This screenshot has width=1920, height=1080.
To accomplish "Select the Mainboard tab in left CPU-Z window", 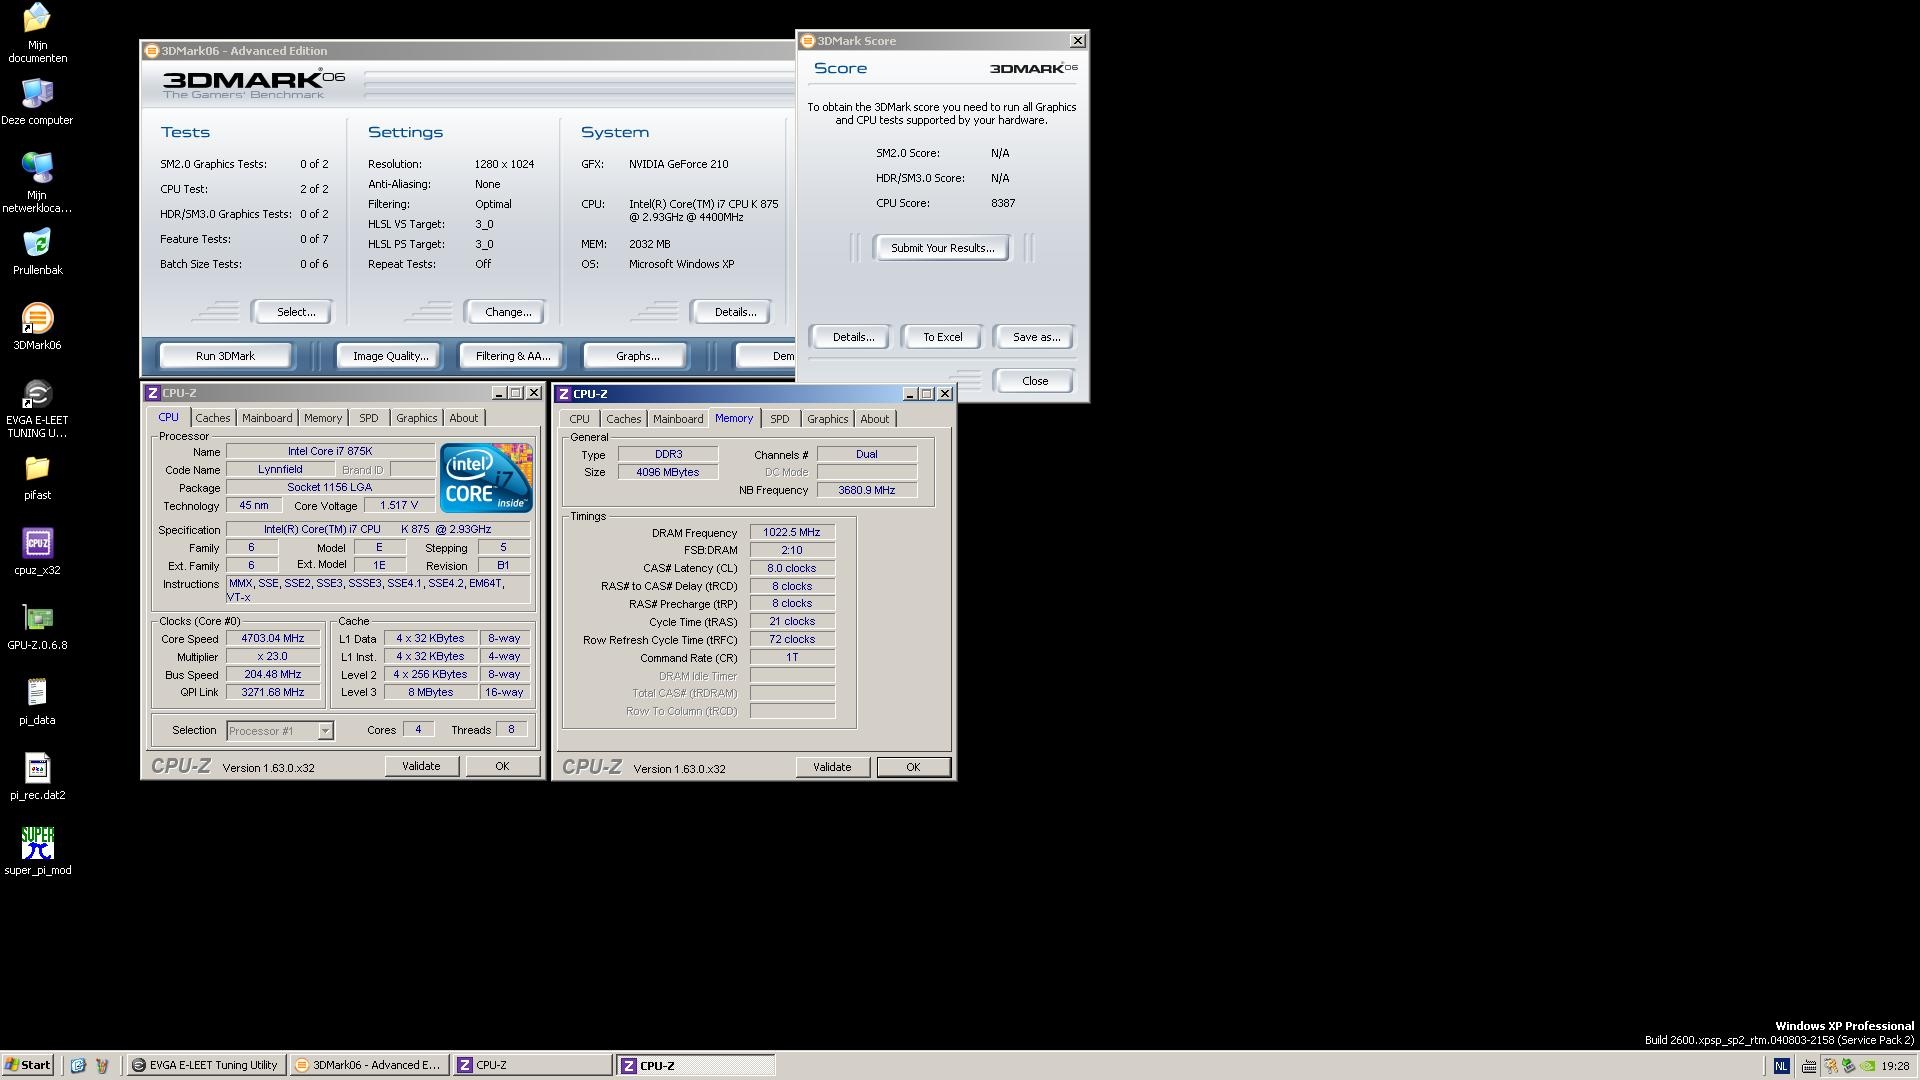I will [x=267, y=418].
